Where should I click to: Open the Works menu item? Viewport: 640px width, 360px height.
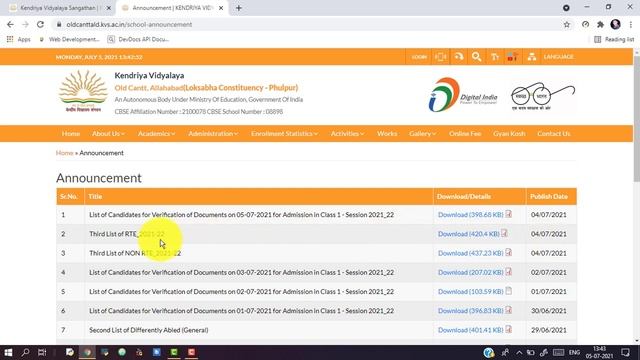pyautogui.click(x=387, y=133)
